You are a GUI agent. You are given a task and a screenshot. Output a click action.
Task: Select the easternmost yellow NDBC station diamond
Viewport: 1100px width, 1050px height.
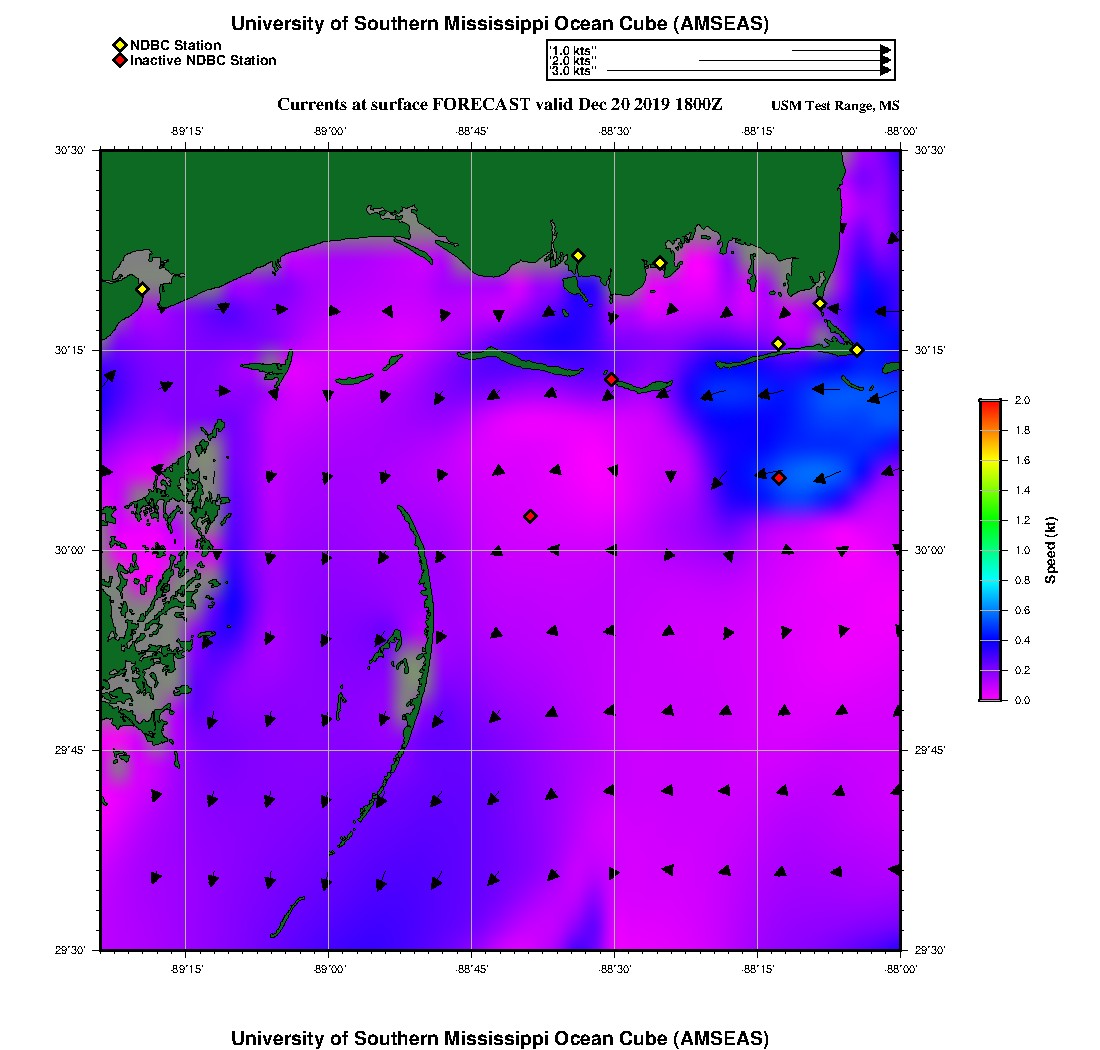click(857, 349)
